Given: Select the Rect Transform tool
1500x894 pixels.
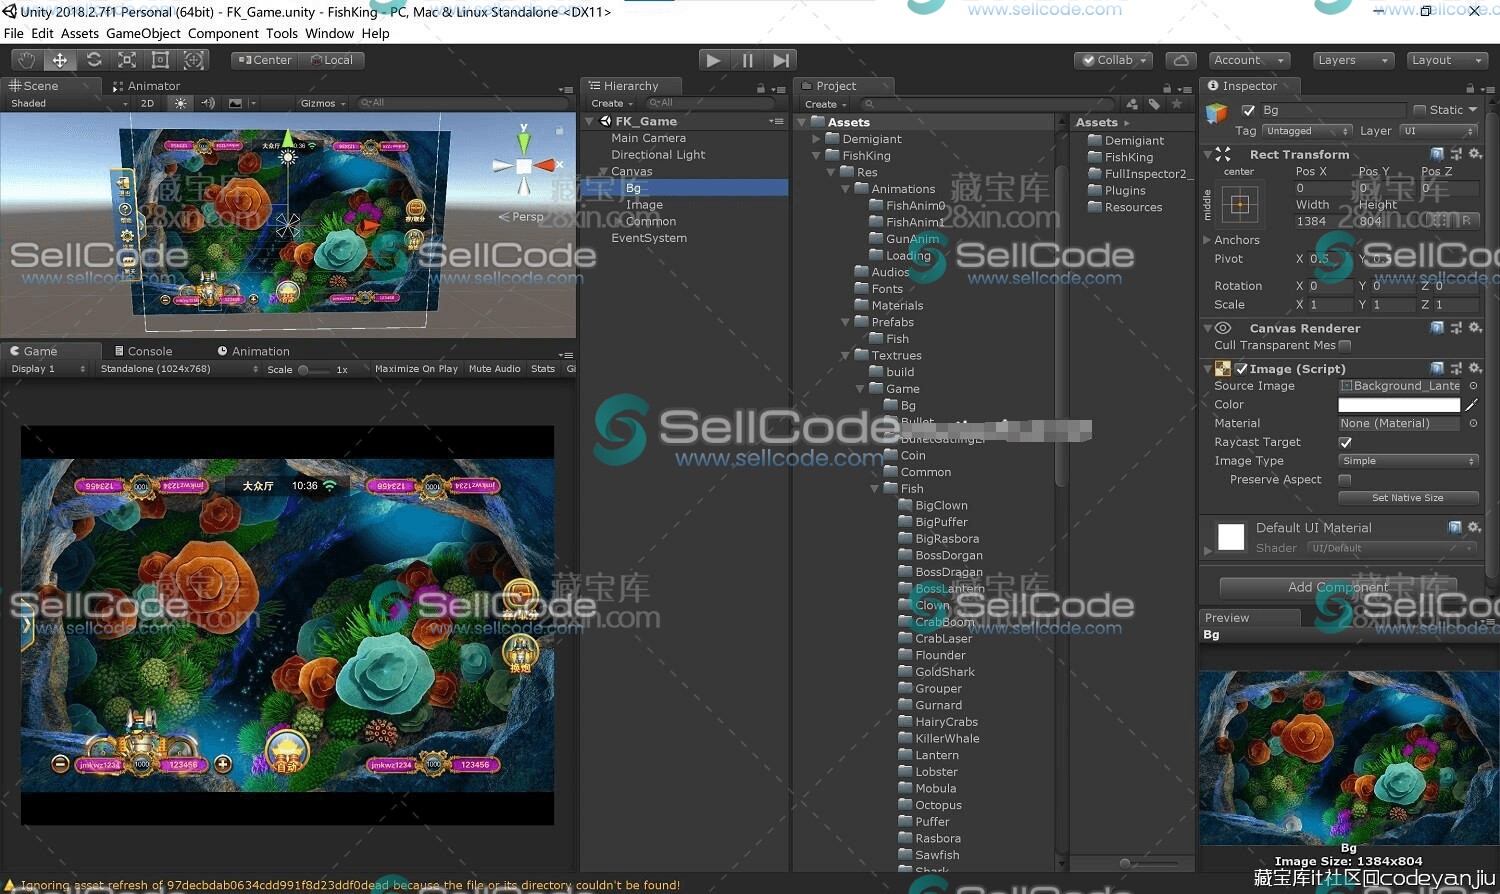Looking at the screenshot, I should click(x=160, y=60).
